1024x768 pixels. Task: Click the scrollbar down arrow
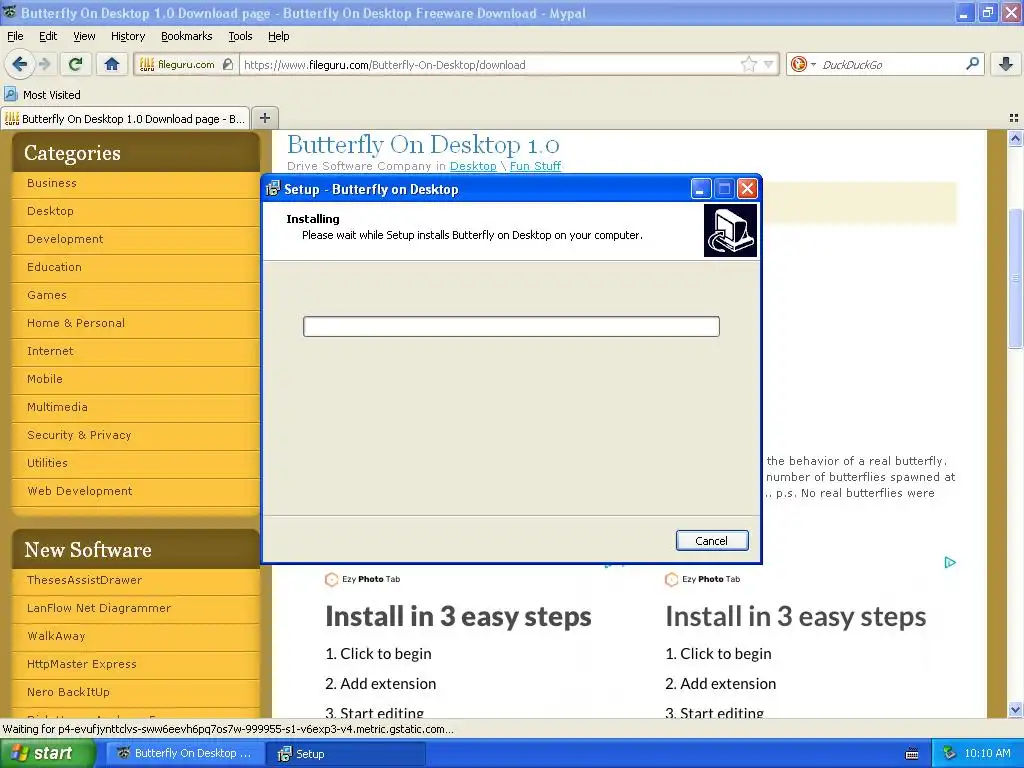(x=1015, y=710)
